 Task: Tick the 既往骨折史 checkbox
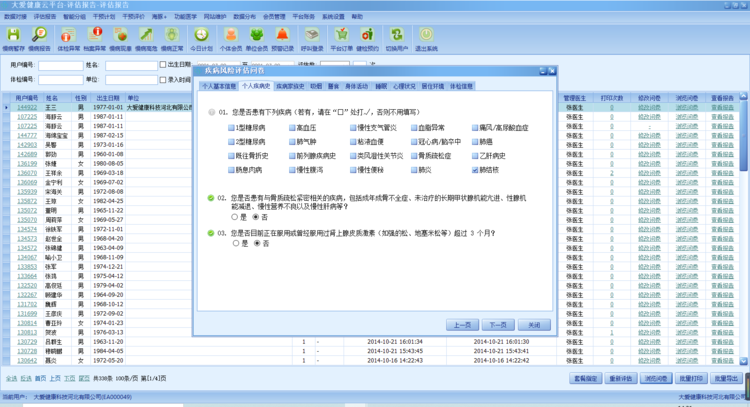point(232,156)
